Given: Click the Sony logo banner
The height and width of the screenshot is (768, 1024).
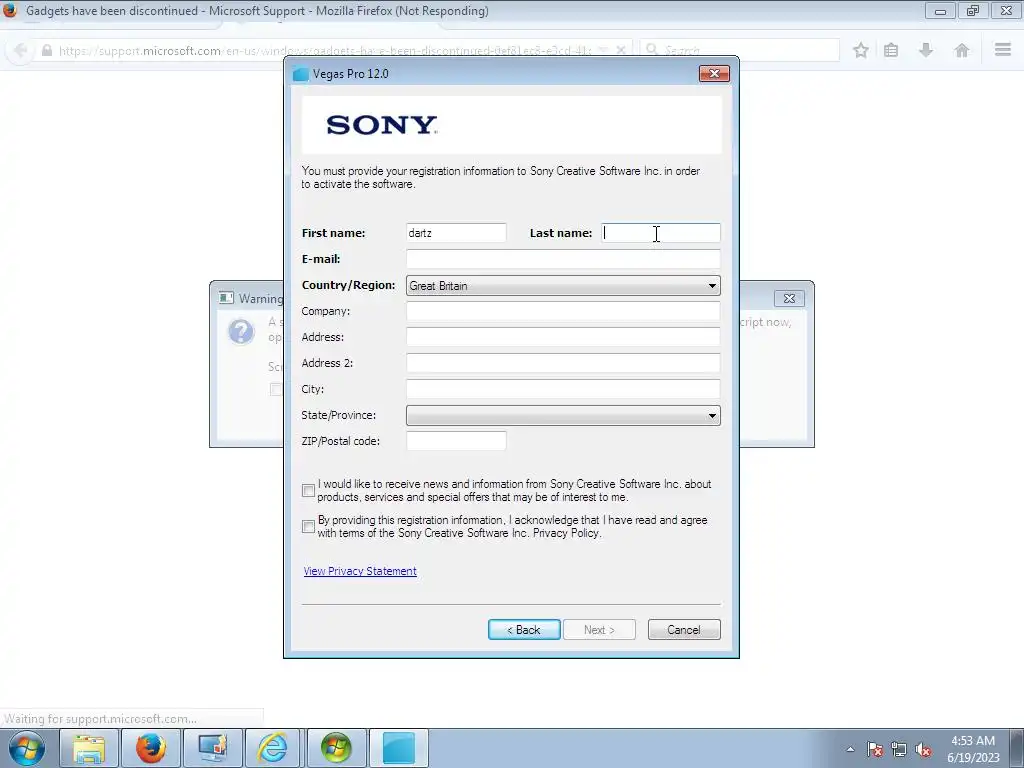Looking at the screenshot, I should (x=511, y=125).
